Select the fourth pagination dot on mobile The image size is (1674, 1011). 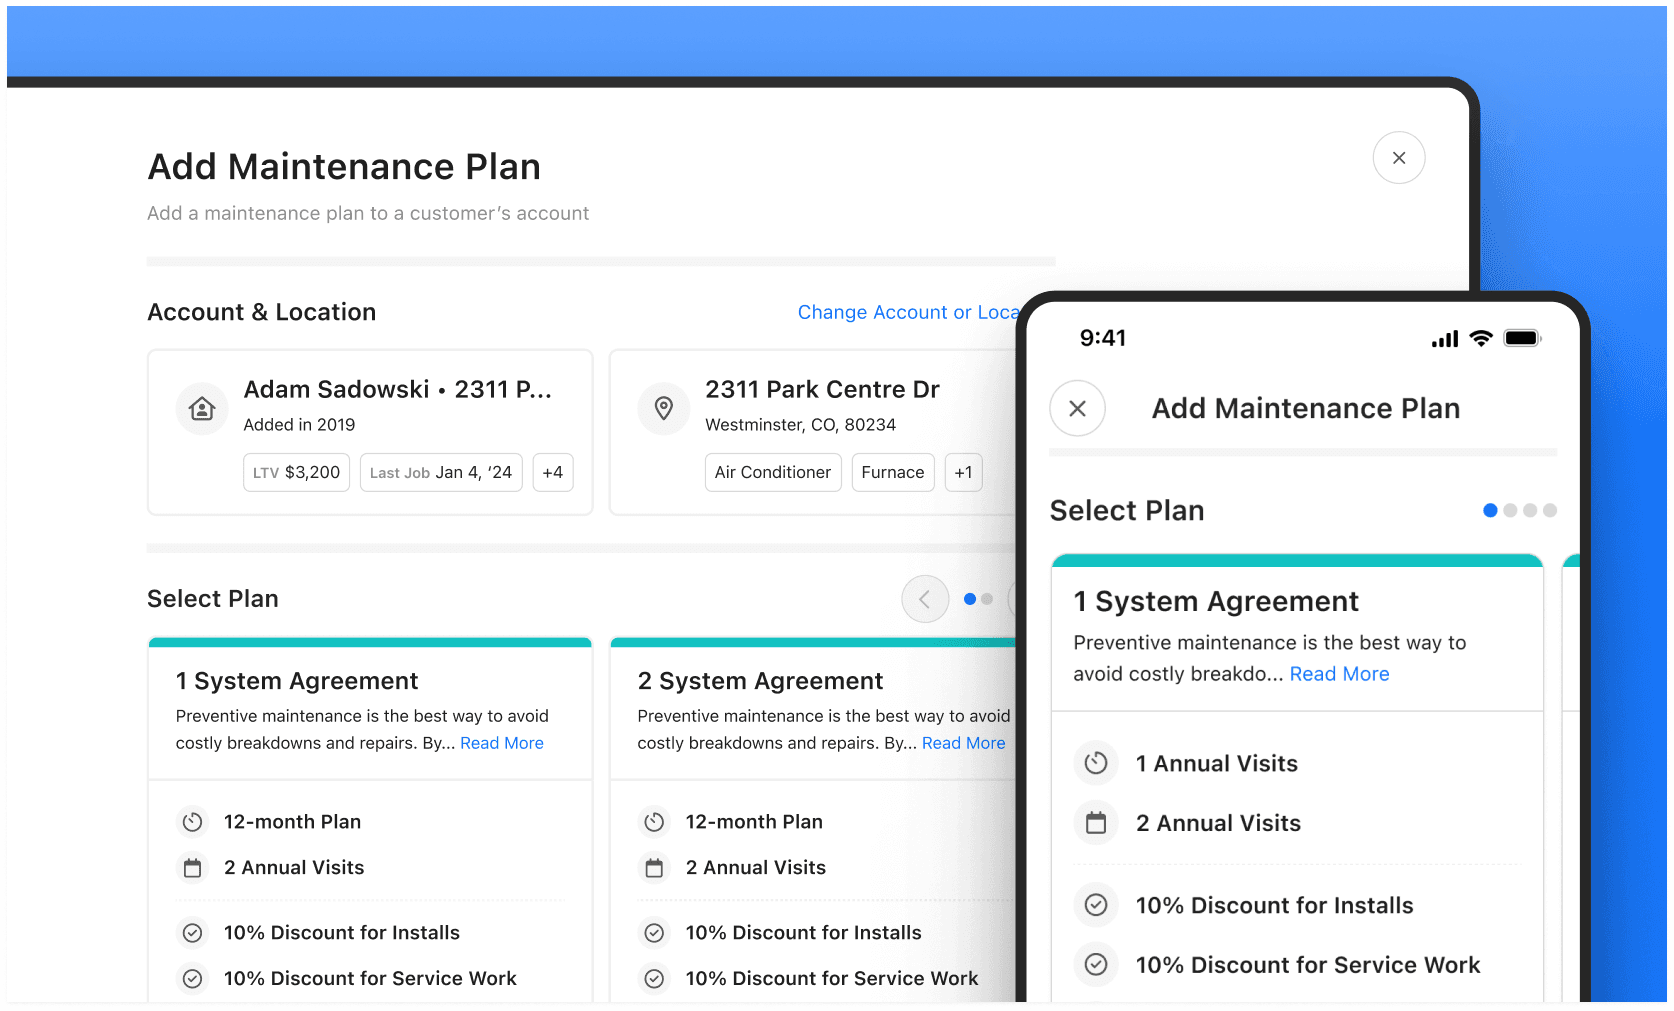coord(1550,510)
